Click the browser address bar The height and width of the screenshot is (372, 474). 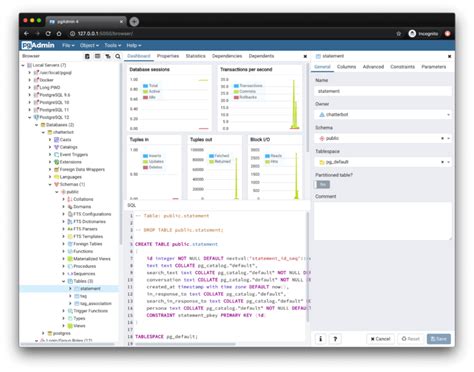click(230, 34)
